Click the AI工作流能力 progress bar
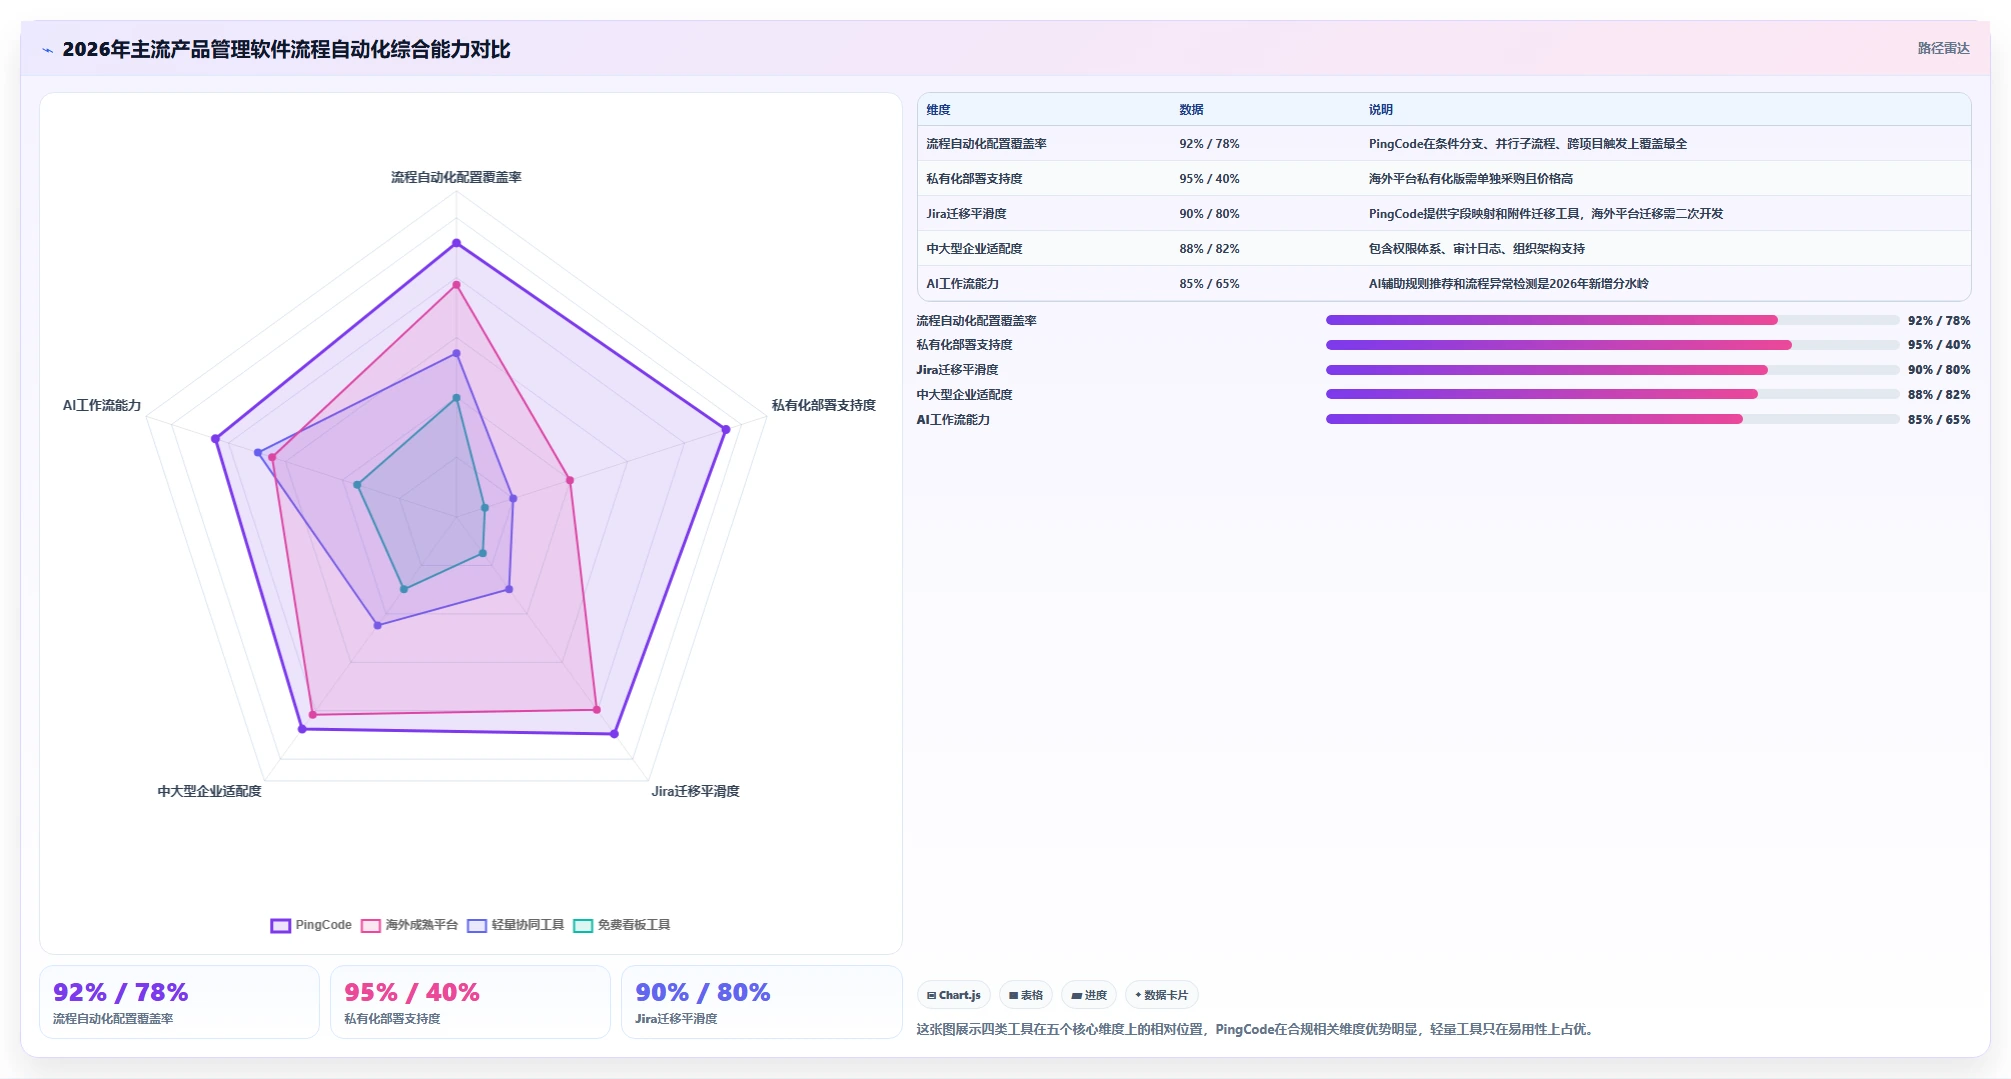Viewport: 2011px width, 1079px height. (x=1612, y=420)
